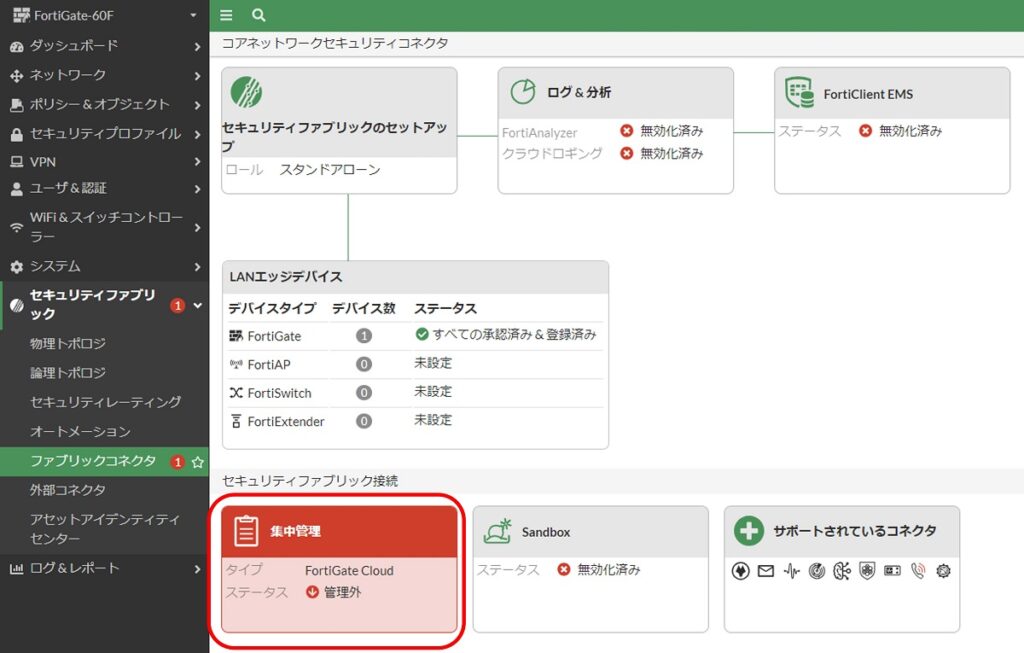Expand the ログ＆レポート menu section
1024x653 pixels.
(x=104, y=568)
